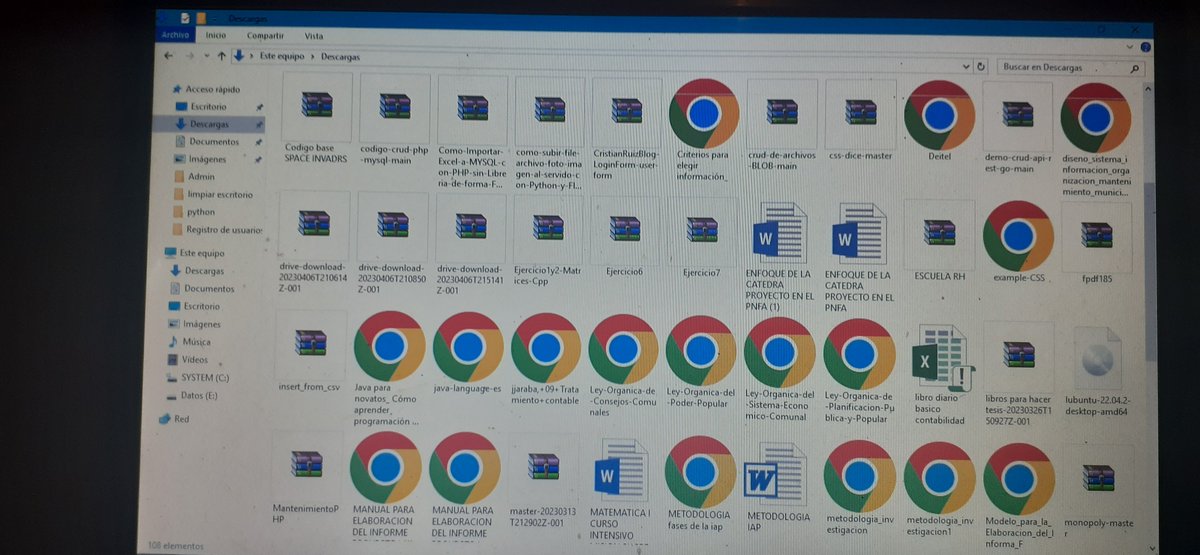Open the codigo-crud-php-mysql-main archive
1200x555 pixels.
pyautogui.click(x=394, y=120)
